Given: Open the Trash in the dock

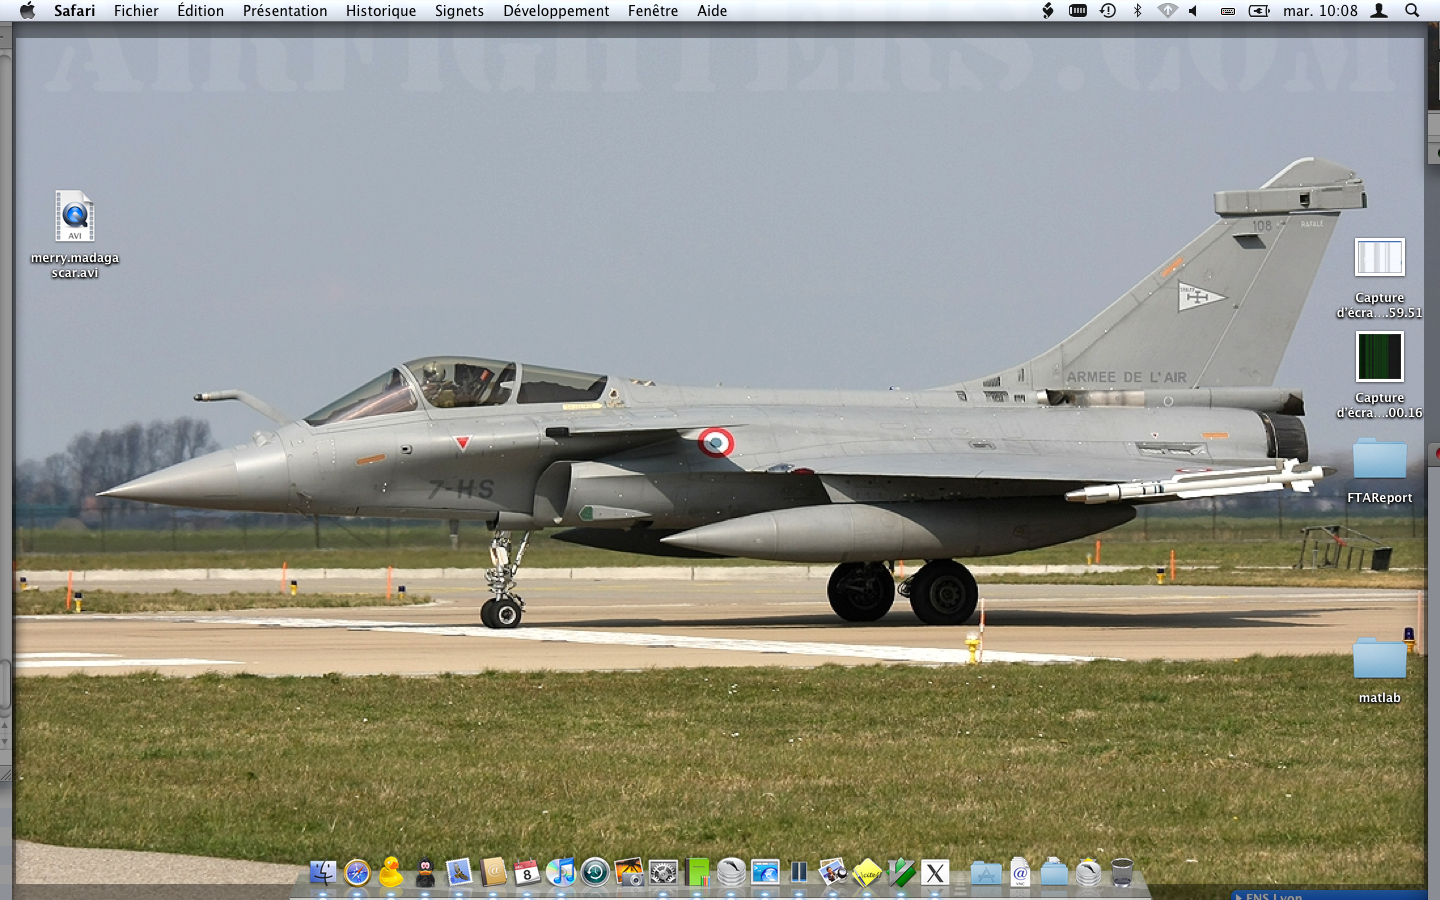Looking at the screenshot, I should click(x=1122, y=873).
